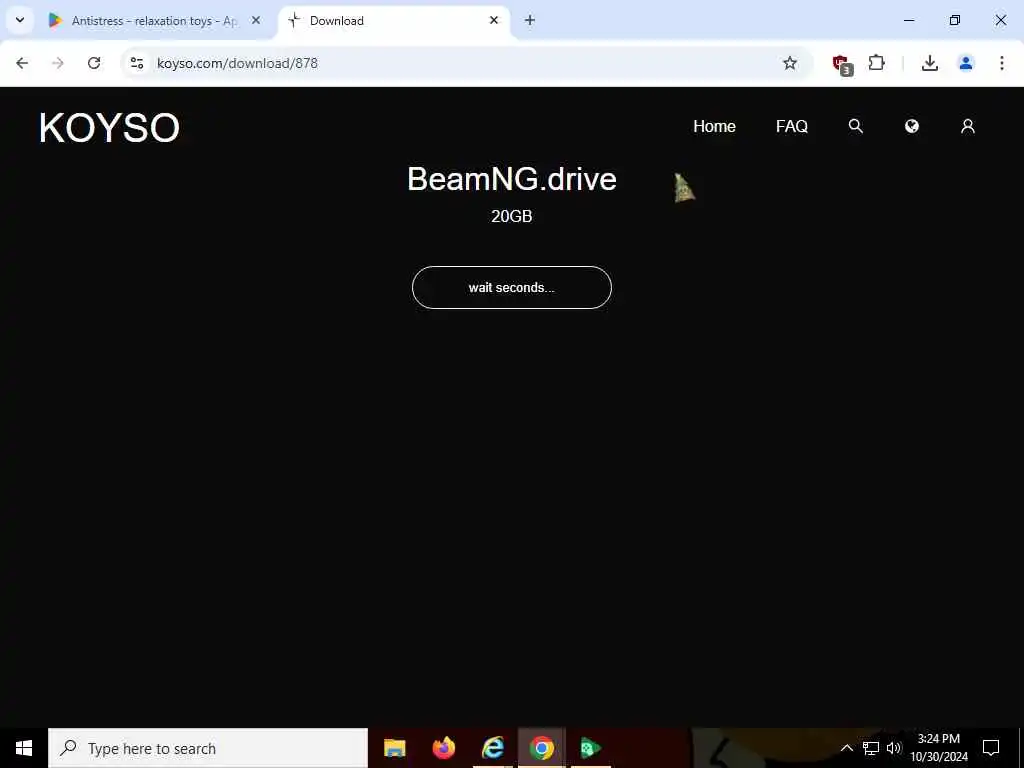Bookmark this page with the star

click(790, 63)
